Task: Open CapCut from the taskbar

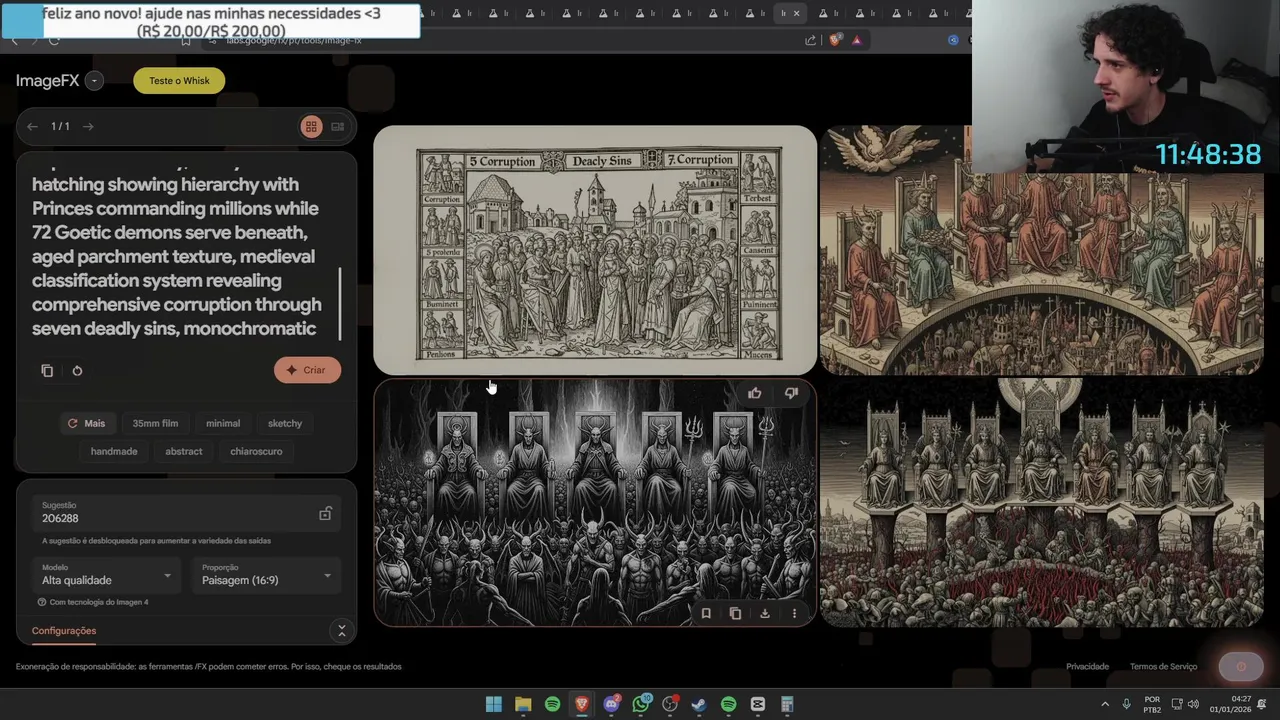Action: pos(758,704)
